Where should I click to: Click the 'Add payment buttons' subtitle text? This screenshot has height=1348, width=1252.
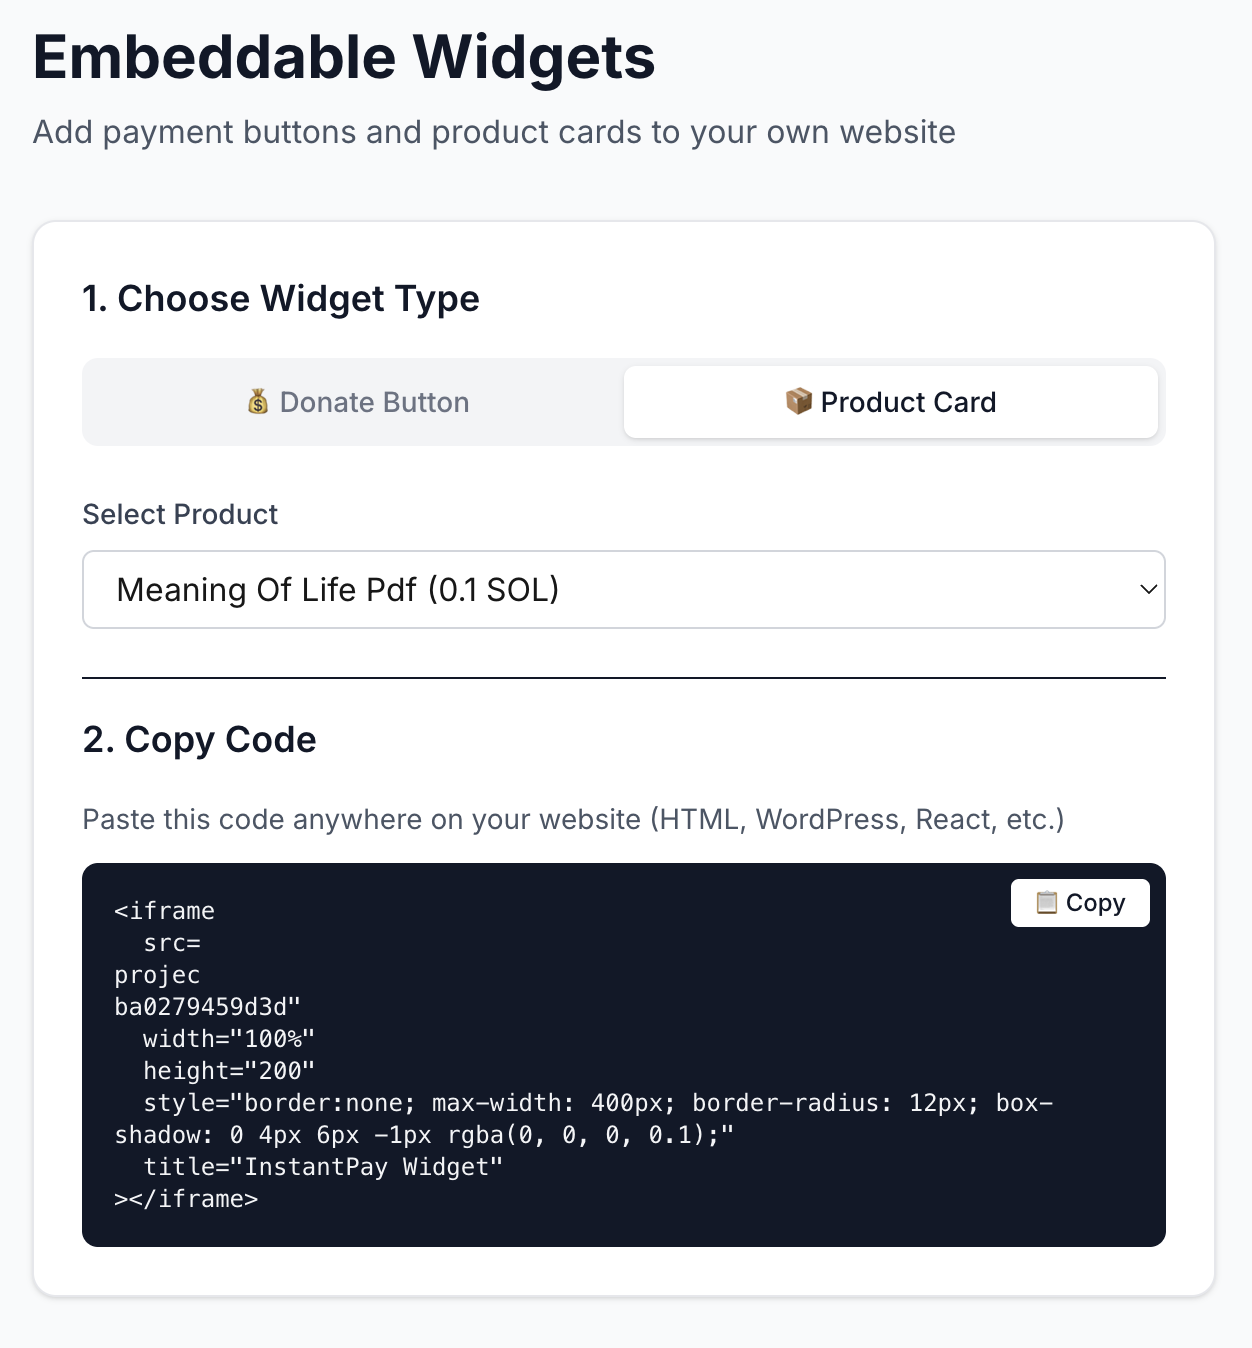(494, 132)
